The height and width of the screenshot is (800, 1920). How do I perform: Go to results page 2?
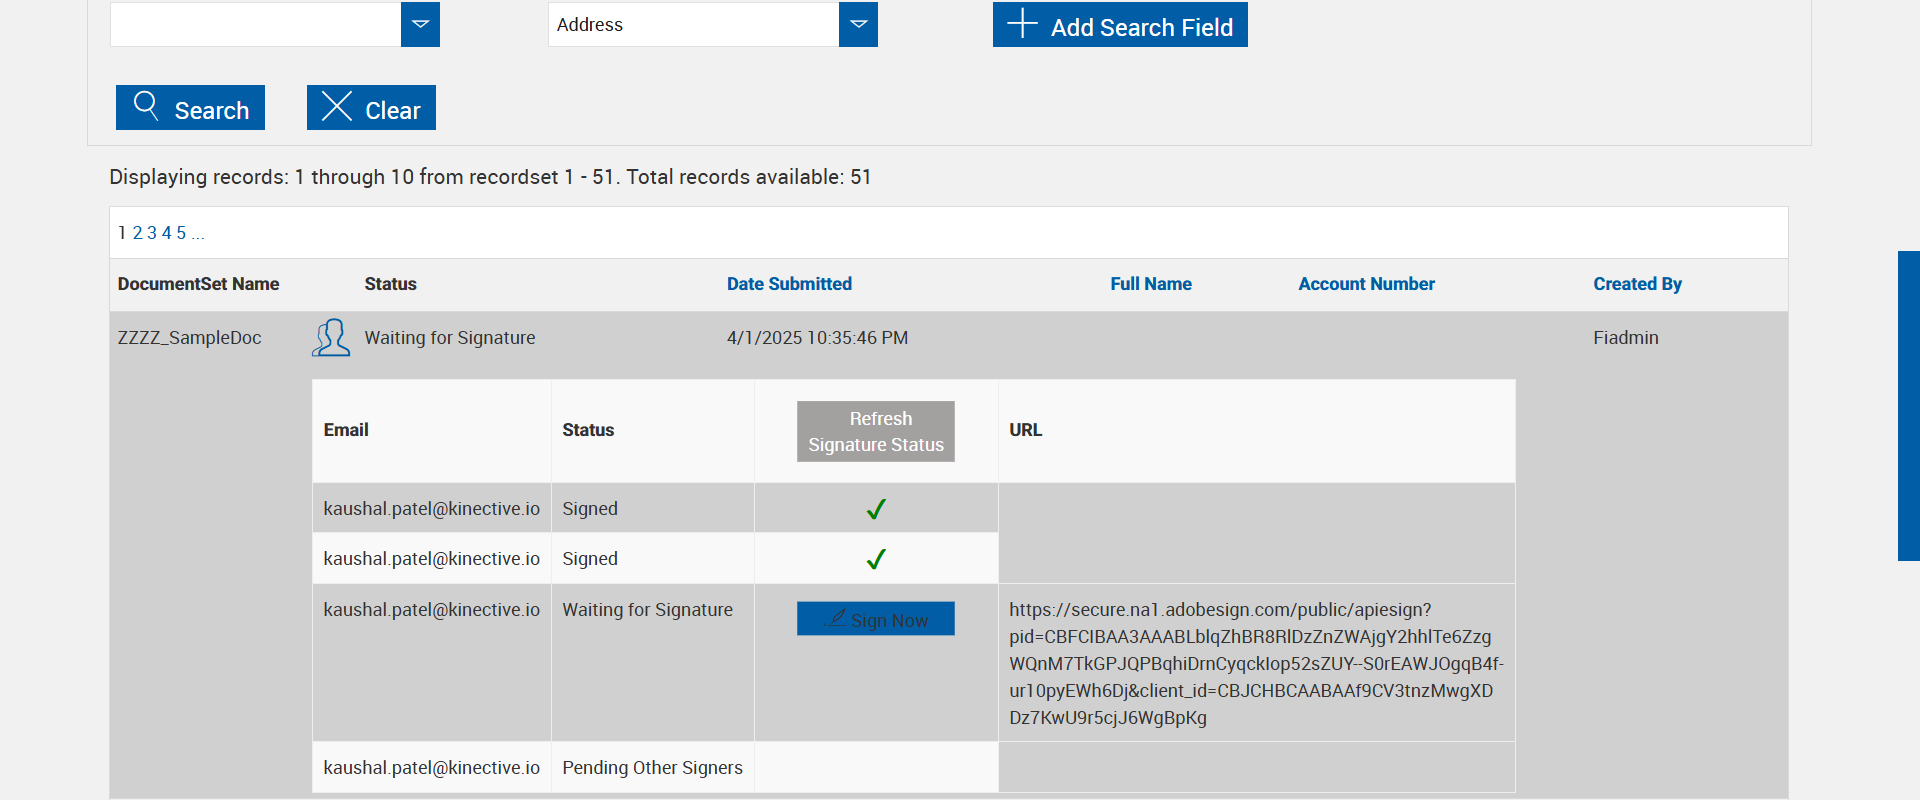[x=138, y=233]
